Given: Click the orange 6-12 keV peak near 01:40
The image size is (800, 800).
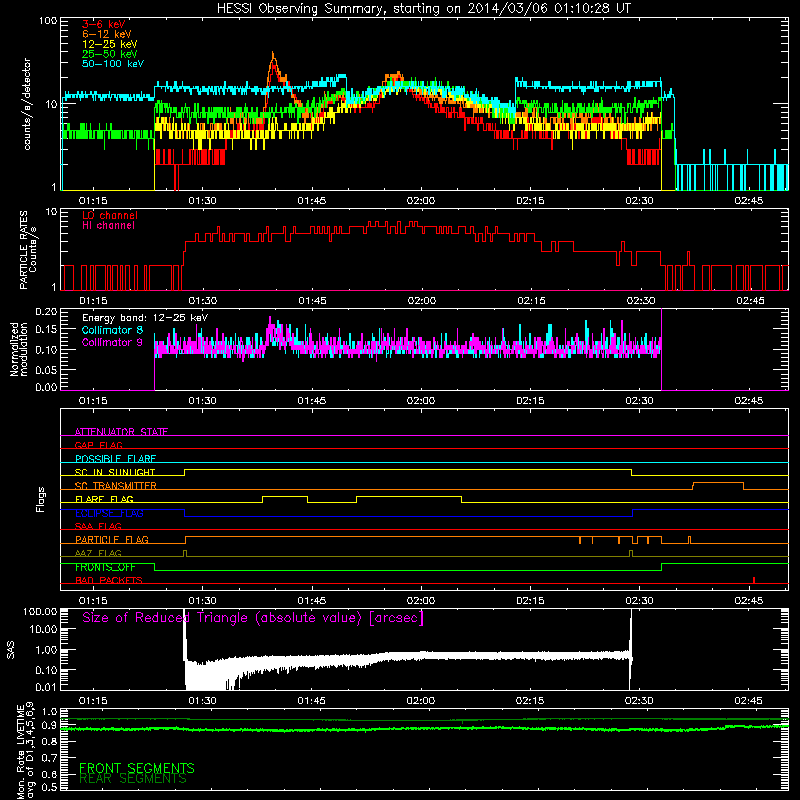Looking at the screenshot, I should [273, 57].
